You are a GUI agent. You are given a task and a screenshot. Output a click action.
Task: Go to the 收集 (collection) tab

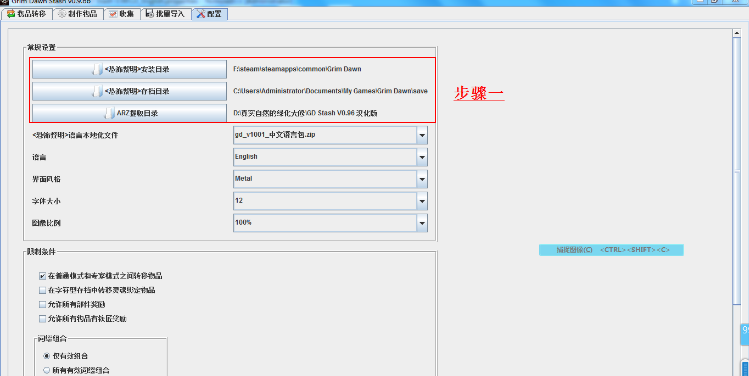click(x=121, y=14)
